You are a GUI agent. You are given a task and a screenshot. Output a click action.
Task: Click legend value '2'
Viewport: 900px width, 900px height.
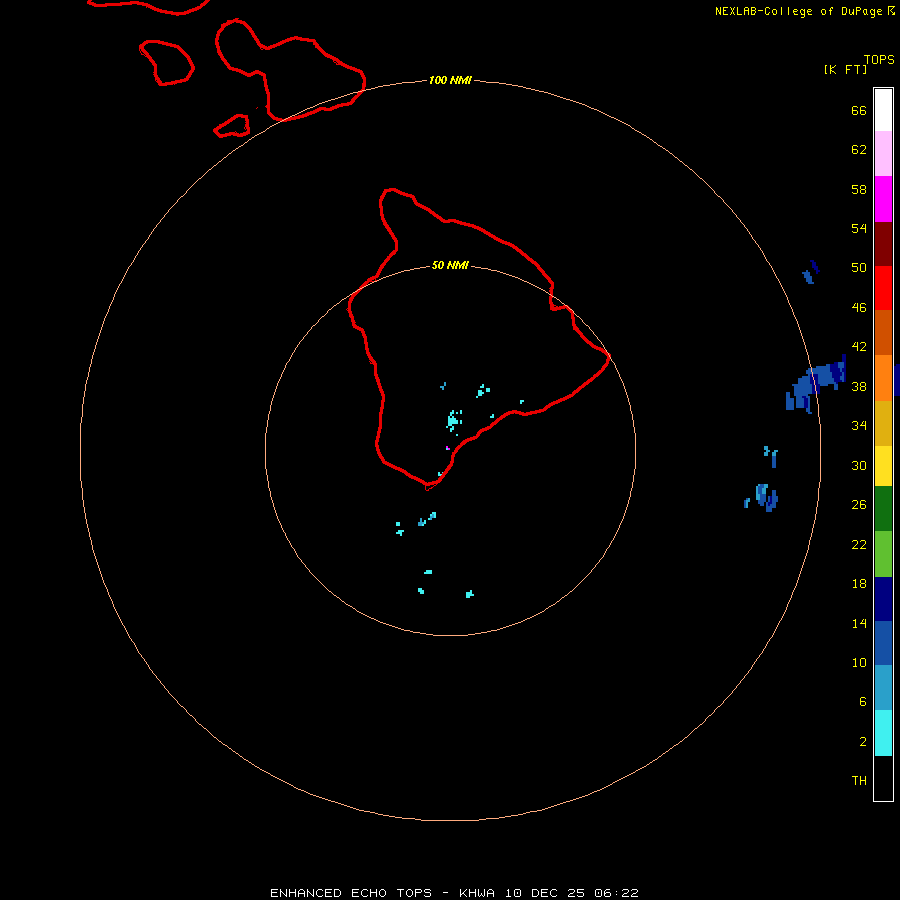coord(862,742)
